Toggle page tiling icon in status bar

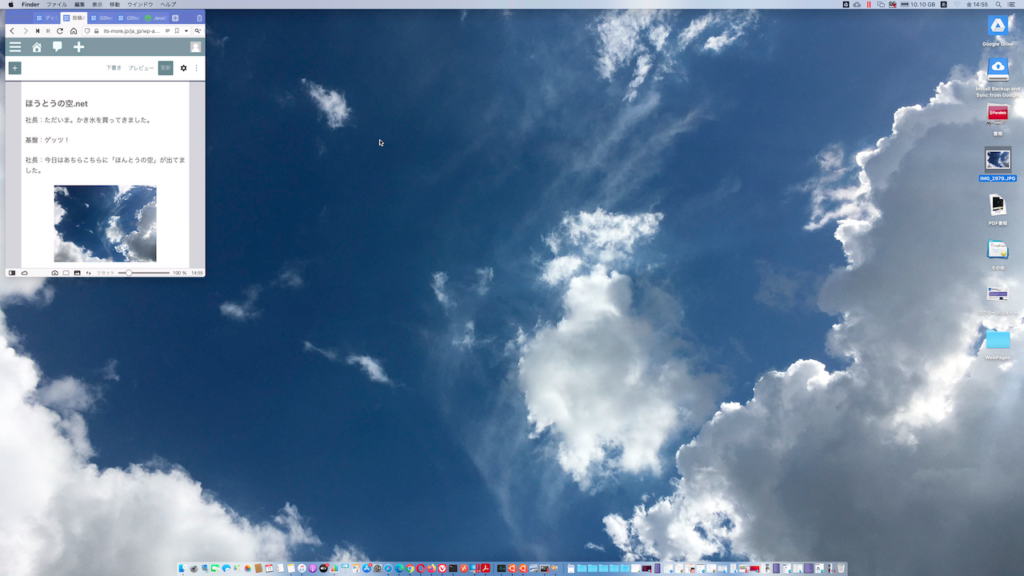point(66,272)
